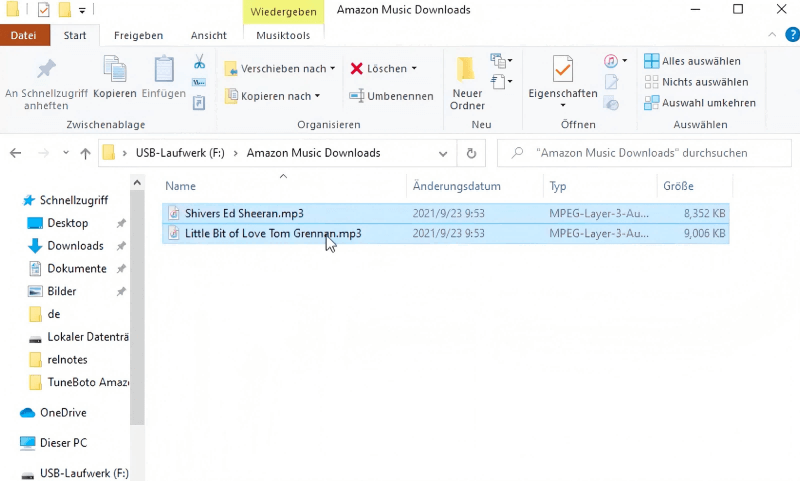Click the Auswahl umkehren icon
Viewport: 800px width, 481px height.
click(652, 103)
